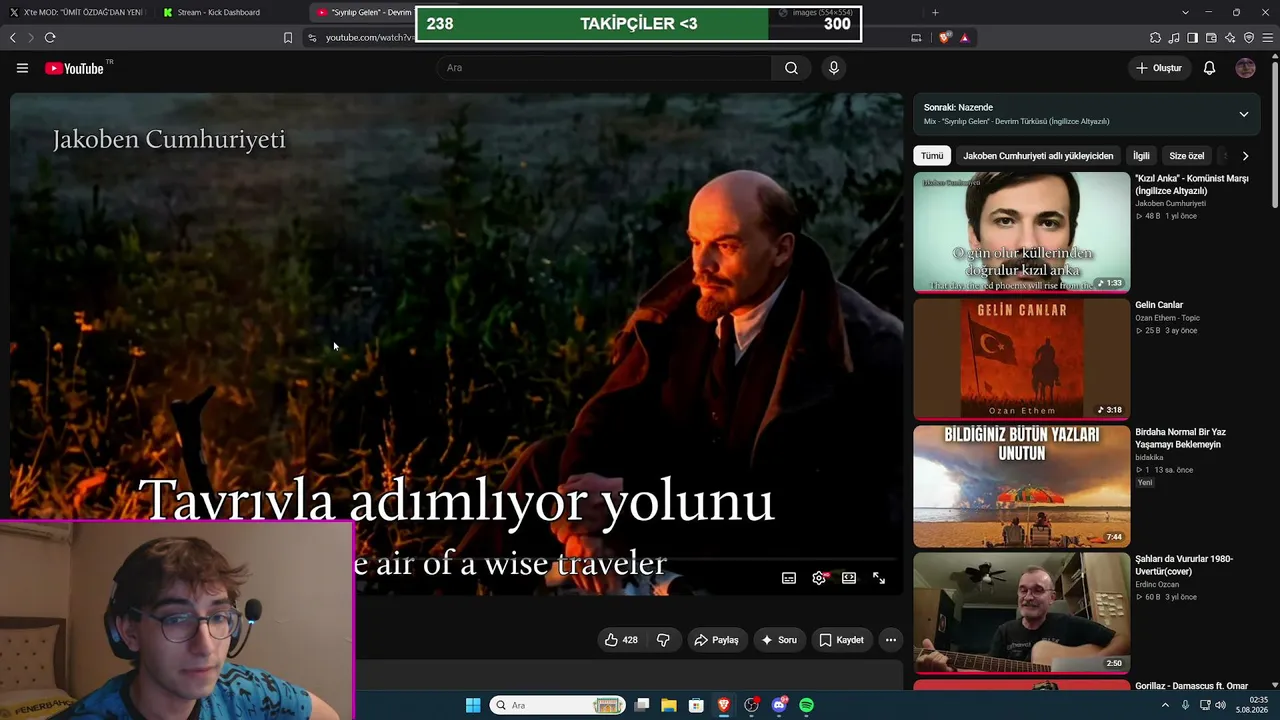Open the browser extensions puzzle icon

1155,38
